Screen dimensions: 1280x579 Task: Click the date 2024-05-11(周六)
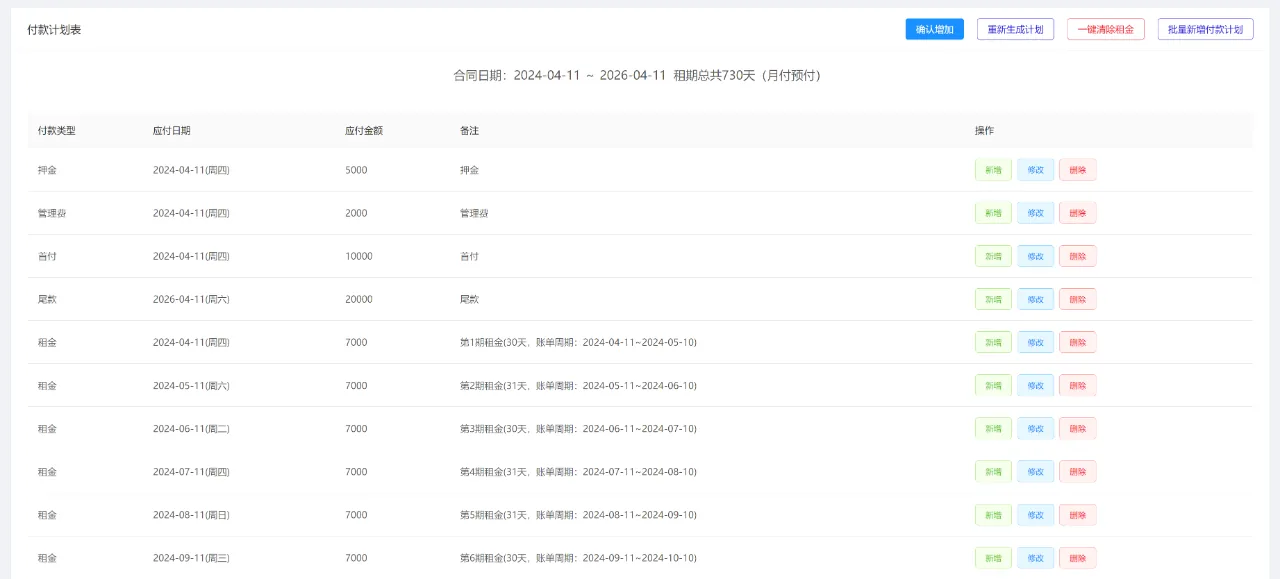(x=191, y=385)
